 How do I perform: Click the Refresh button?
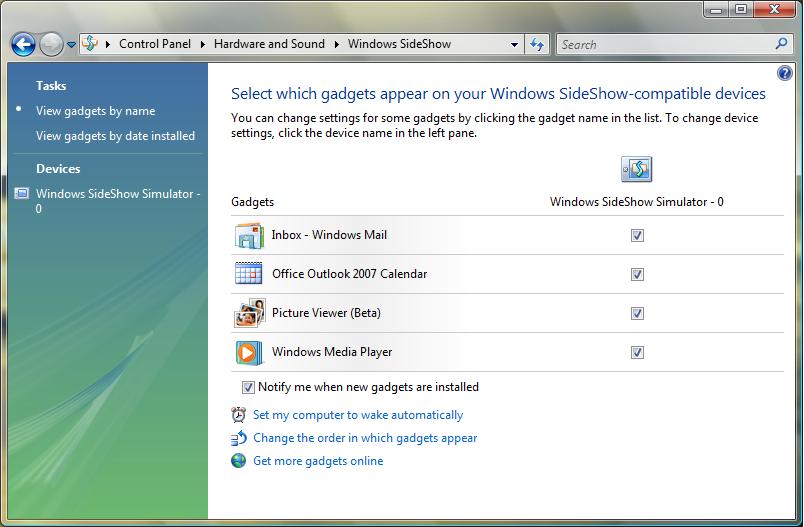[537, 45]
